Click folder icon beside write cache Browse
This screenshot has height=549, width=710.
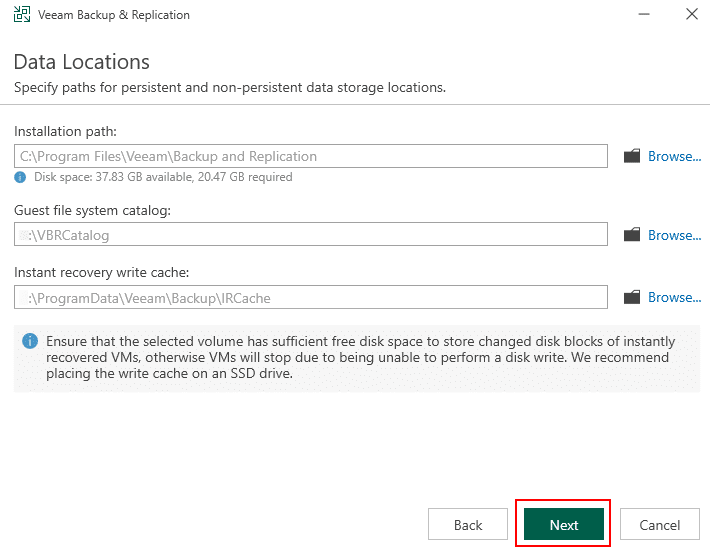[x=632, y=297]
